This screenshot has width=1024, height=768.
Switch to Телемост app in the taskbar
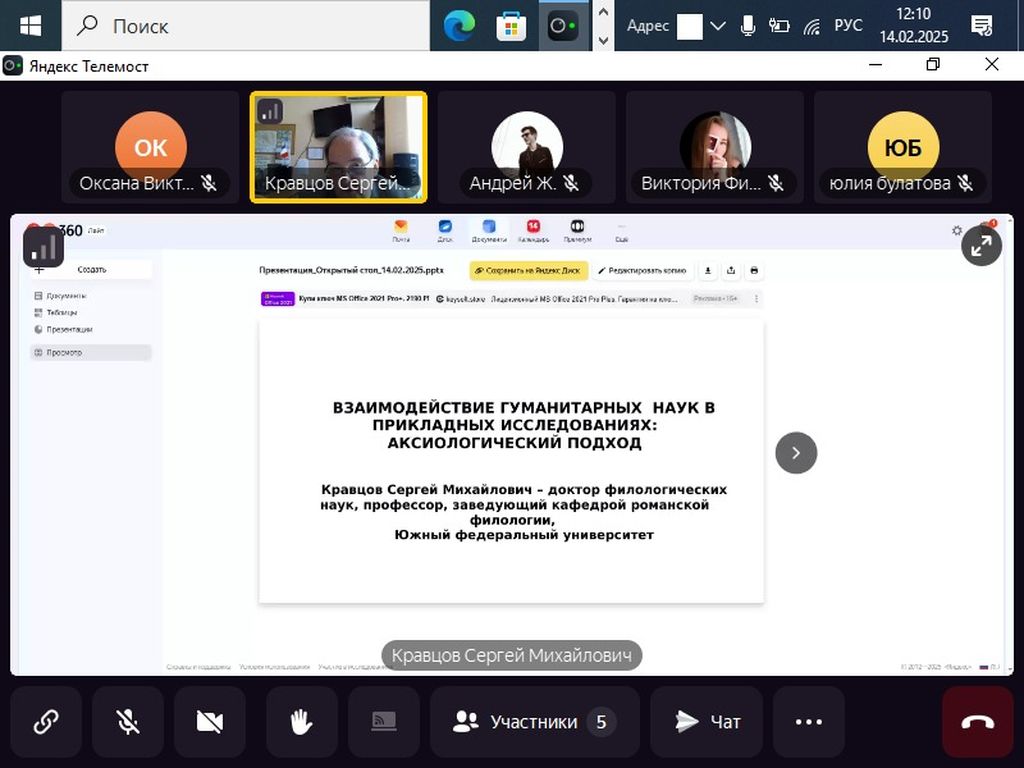563,26
